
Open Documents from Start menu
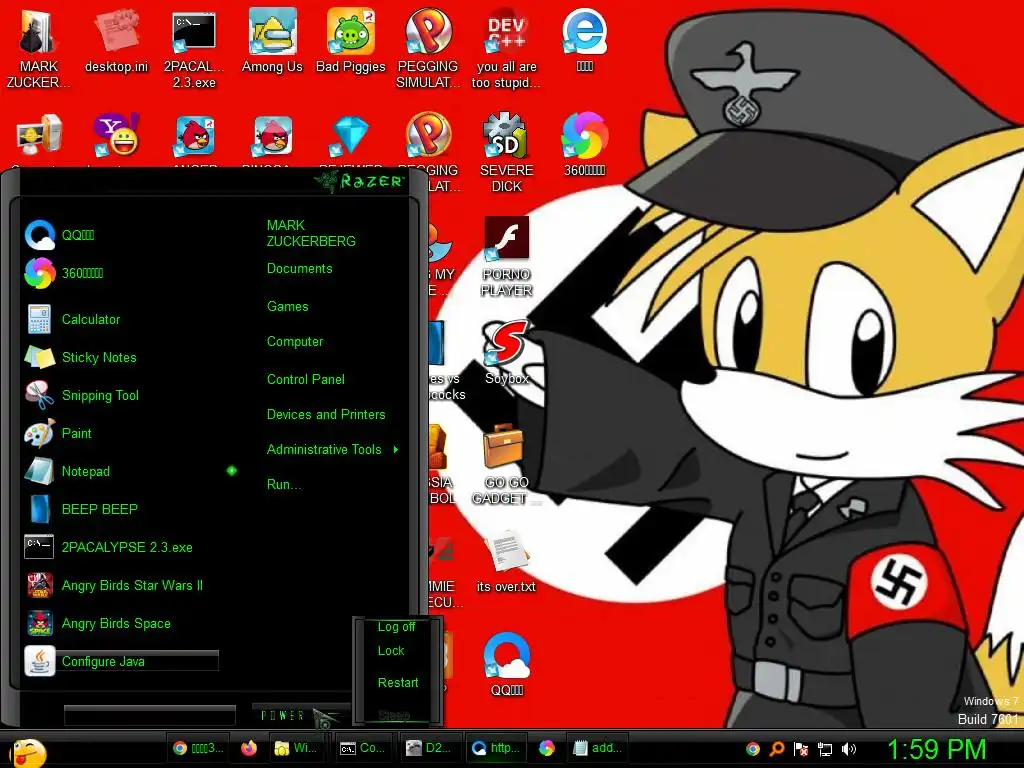tap(299, 268)
